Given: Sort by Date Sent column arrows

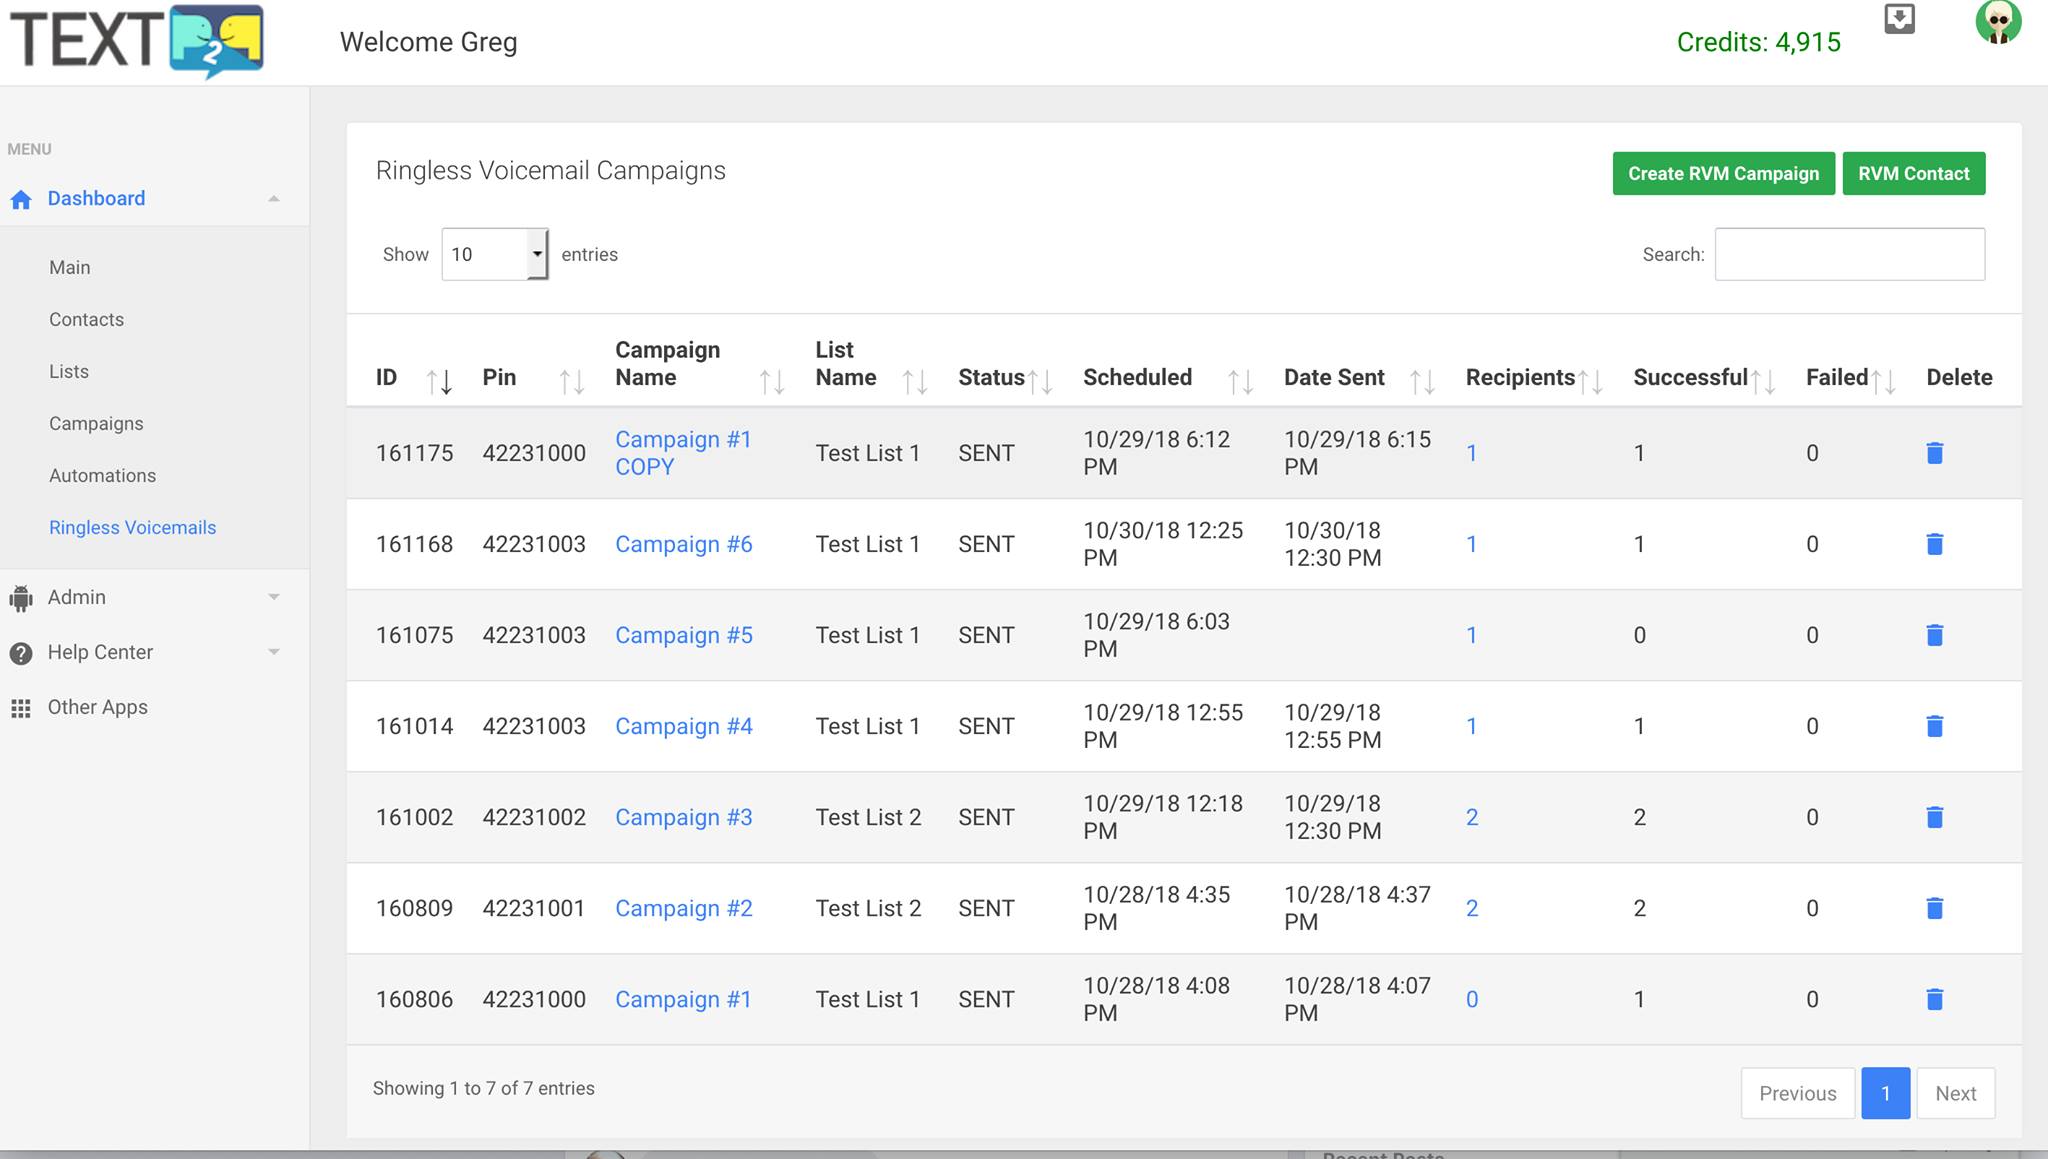Looking at the screenshot, I should pos(1423,381).
